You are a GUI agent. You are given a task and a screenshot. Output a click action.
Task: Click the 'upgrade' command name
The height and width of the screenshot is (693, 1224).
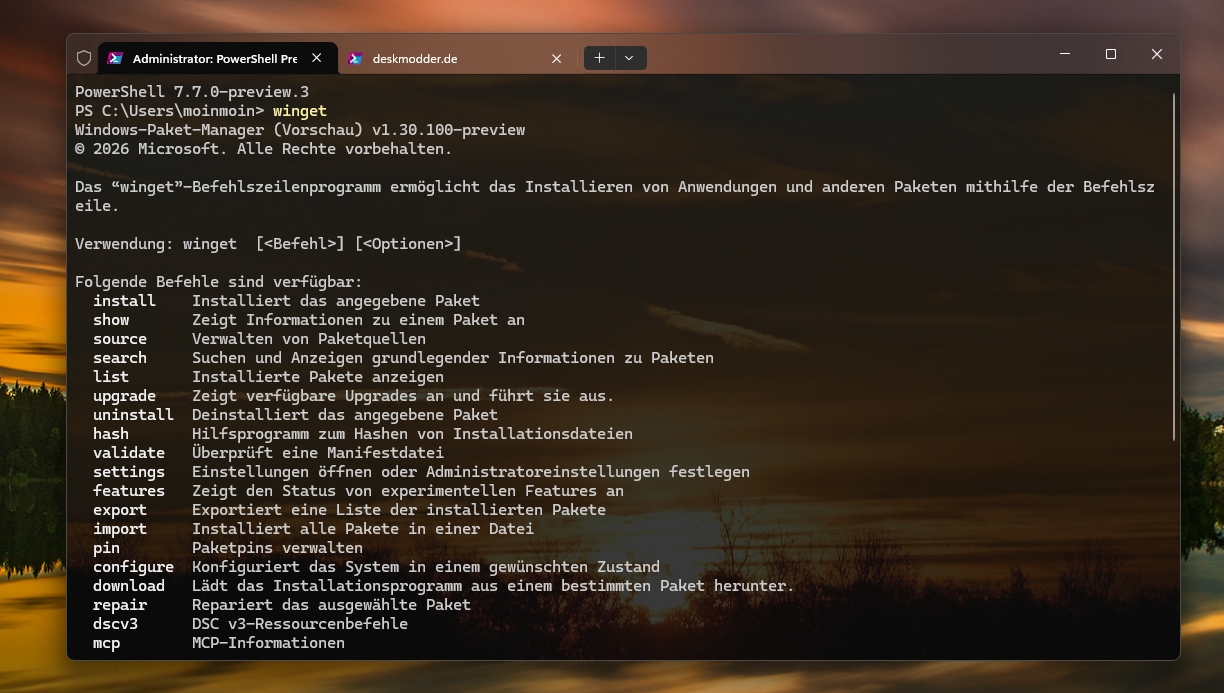click(x=124, y=396)
